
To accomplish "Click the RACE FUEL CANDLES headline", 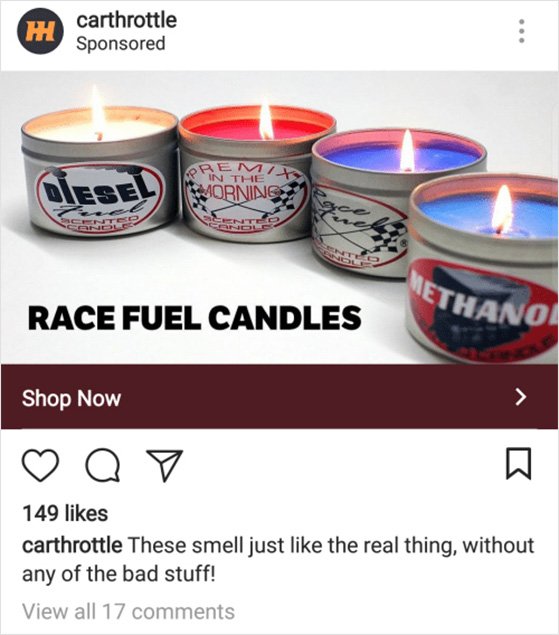I will 194,318.
